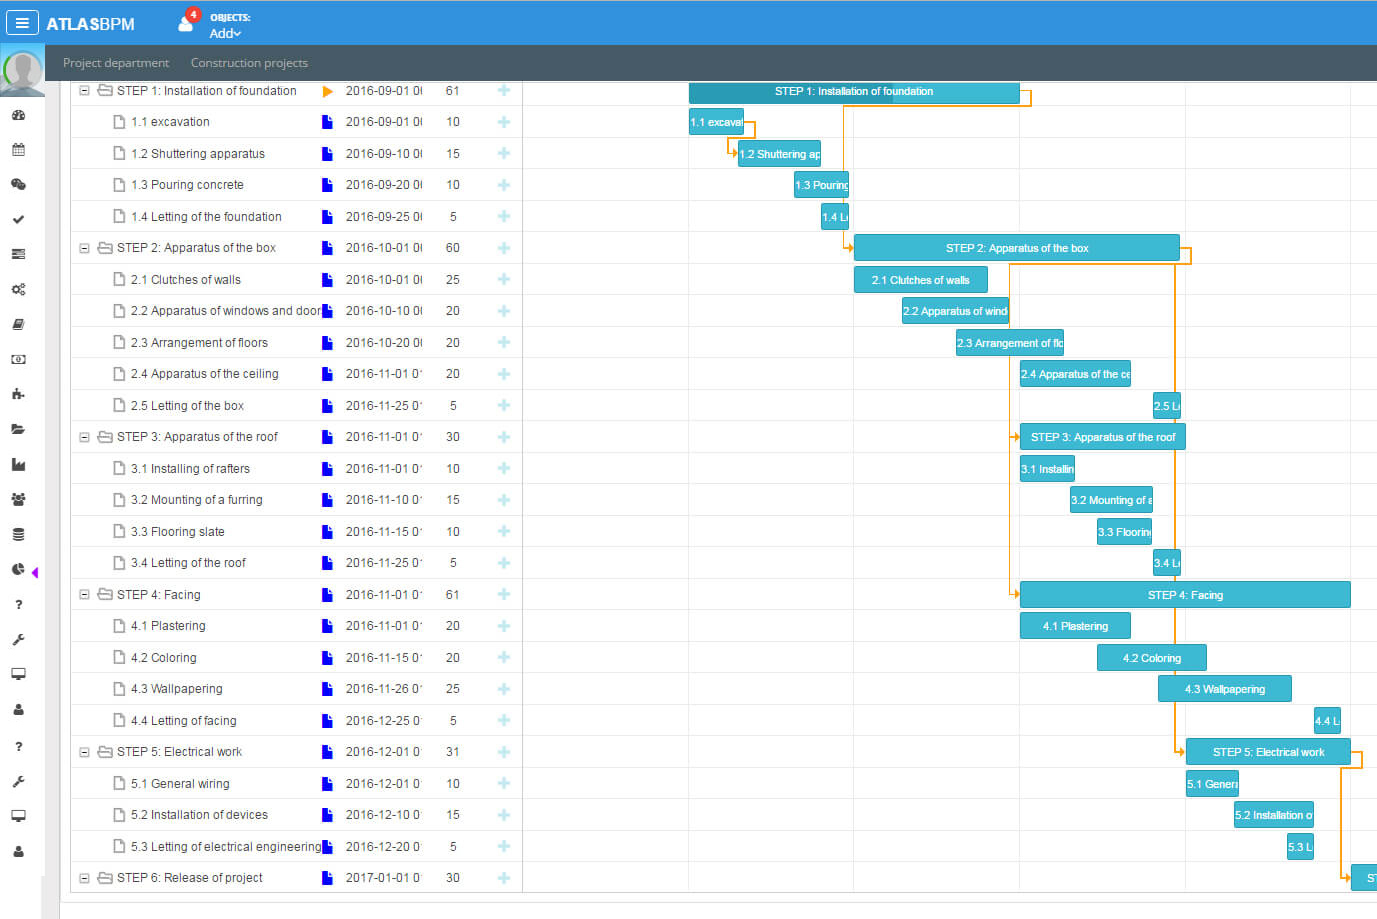Image resolution: width=1377 pixels, height=919 pixels.
Task: Open the money bill sidebar icon
Action: 18,359
